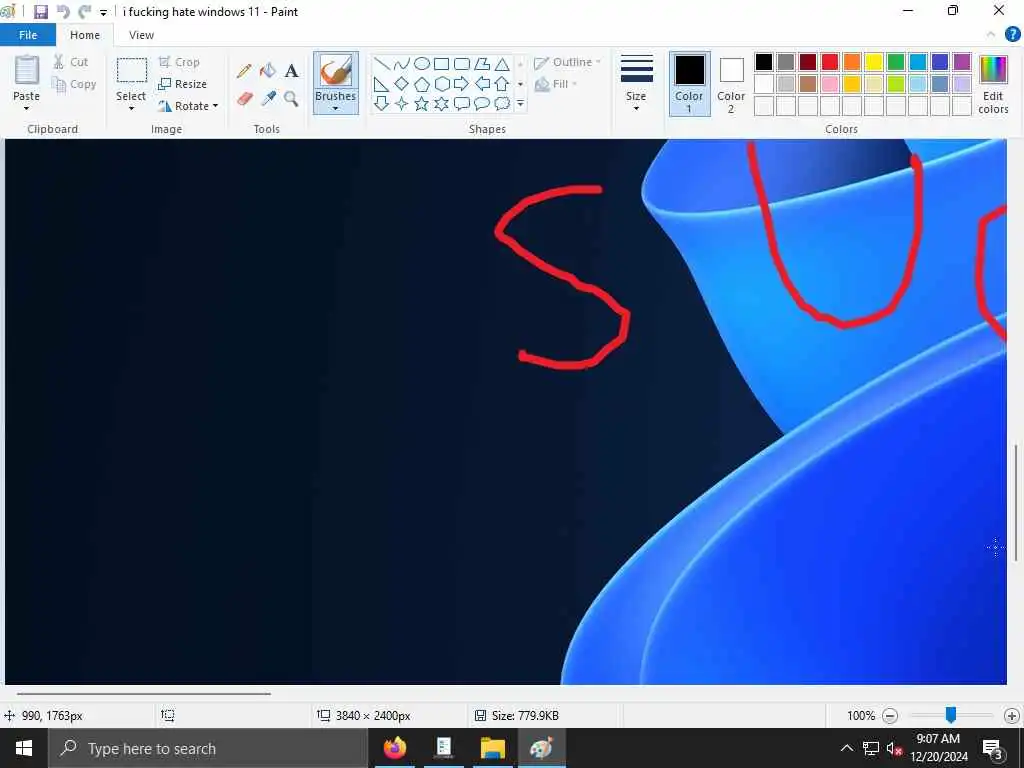1024x768 pixels.
Task: Choose the Right arrow shape
Action: click(x=462, y=84)
